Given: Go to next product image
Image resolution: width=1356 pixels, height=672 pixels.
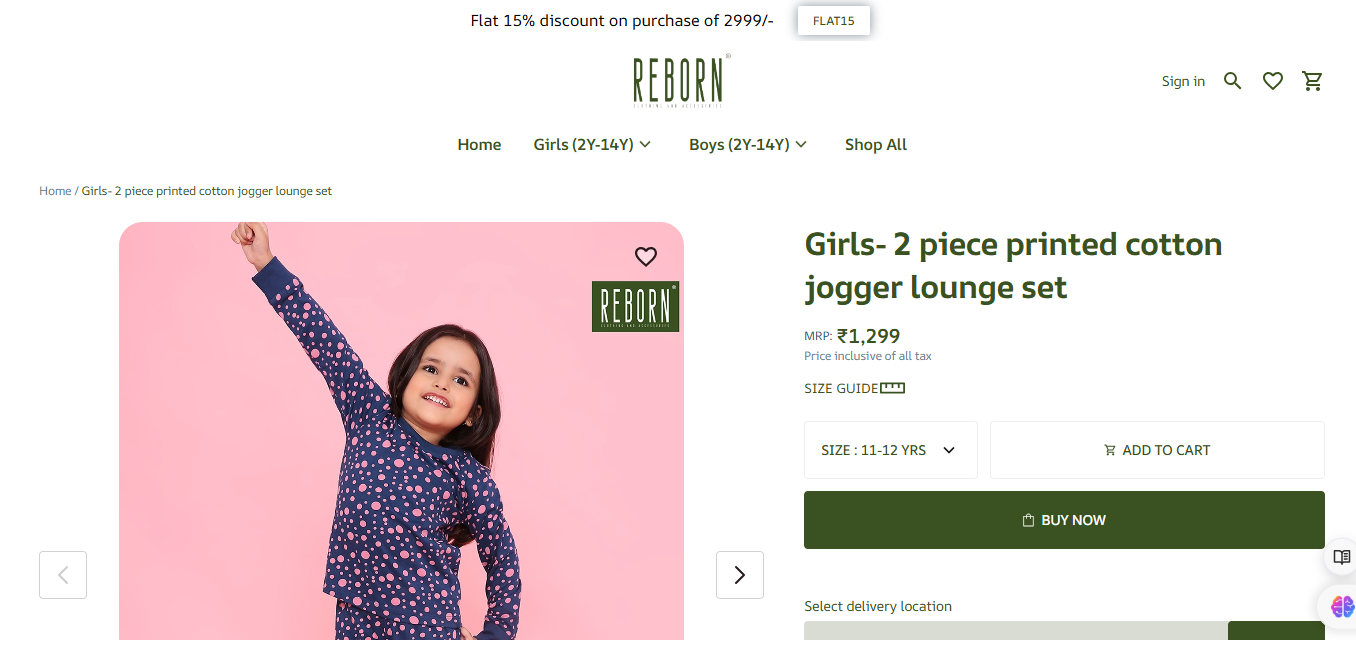Looking at the screenshot, I should click(x=740, y=575).
